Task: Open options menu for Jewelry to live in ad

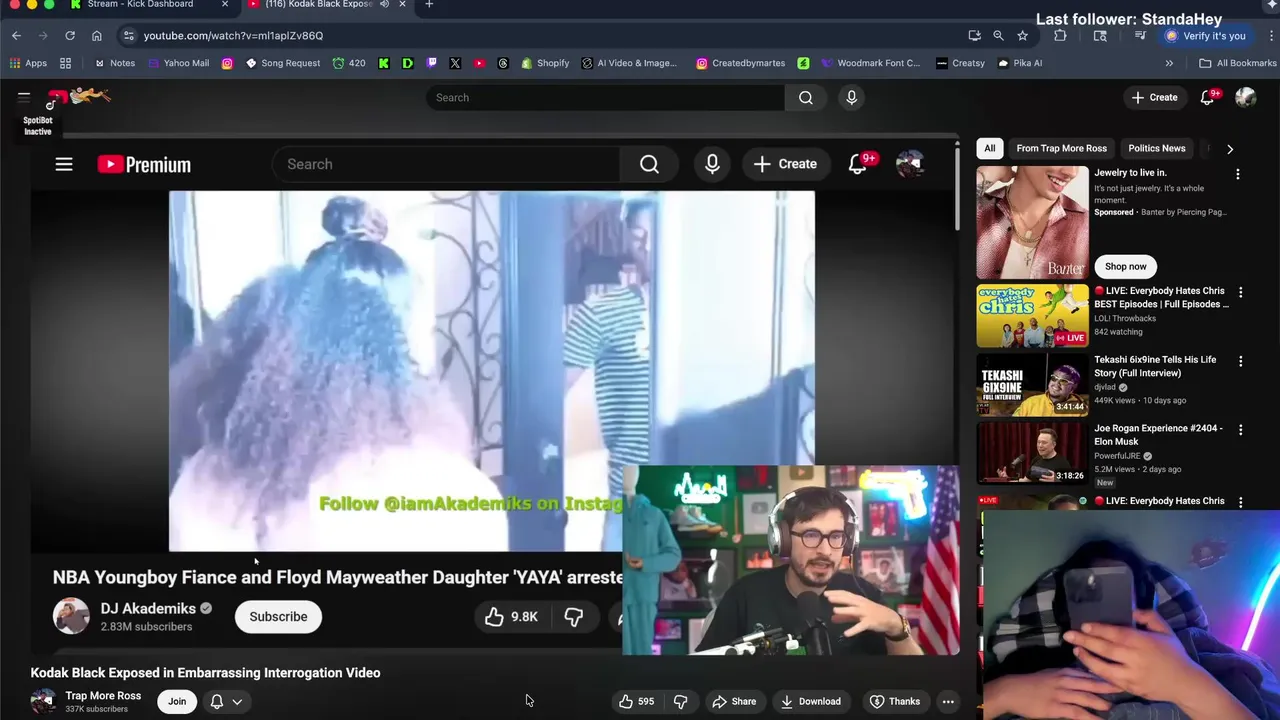Action: point(1238,174)
